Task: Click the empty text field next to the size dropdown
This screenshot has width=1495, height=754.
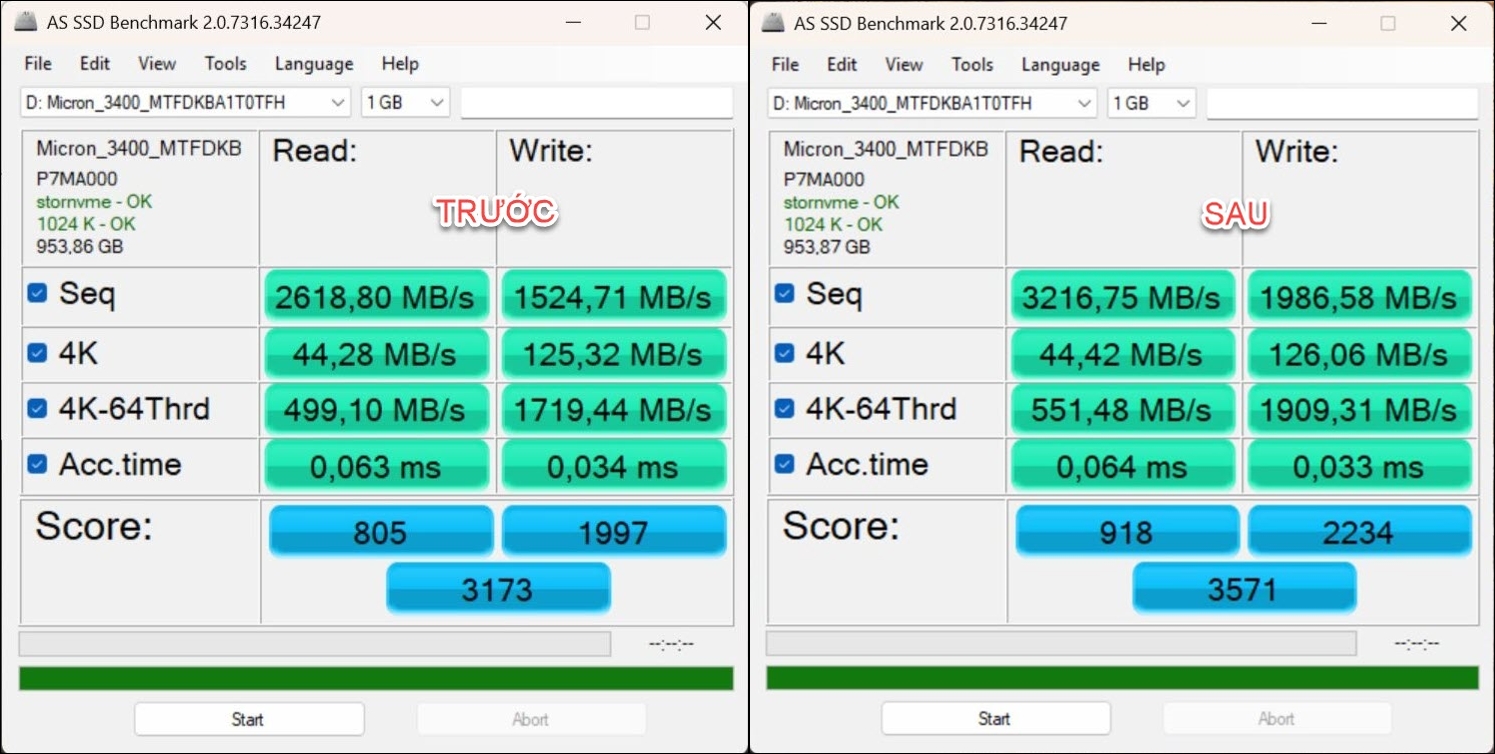Action: [x=597, y=102]
